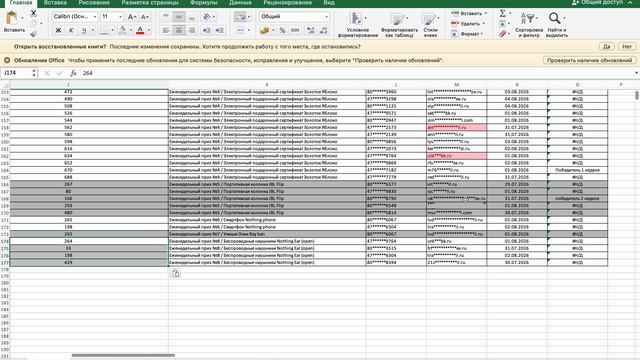The image size is (640, 360).
Task: Click the Name Box showing J174
Action: tap(16, 73)
